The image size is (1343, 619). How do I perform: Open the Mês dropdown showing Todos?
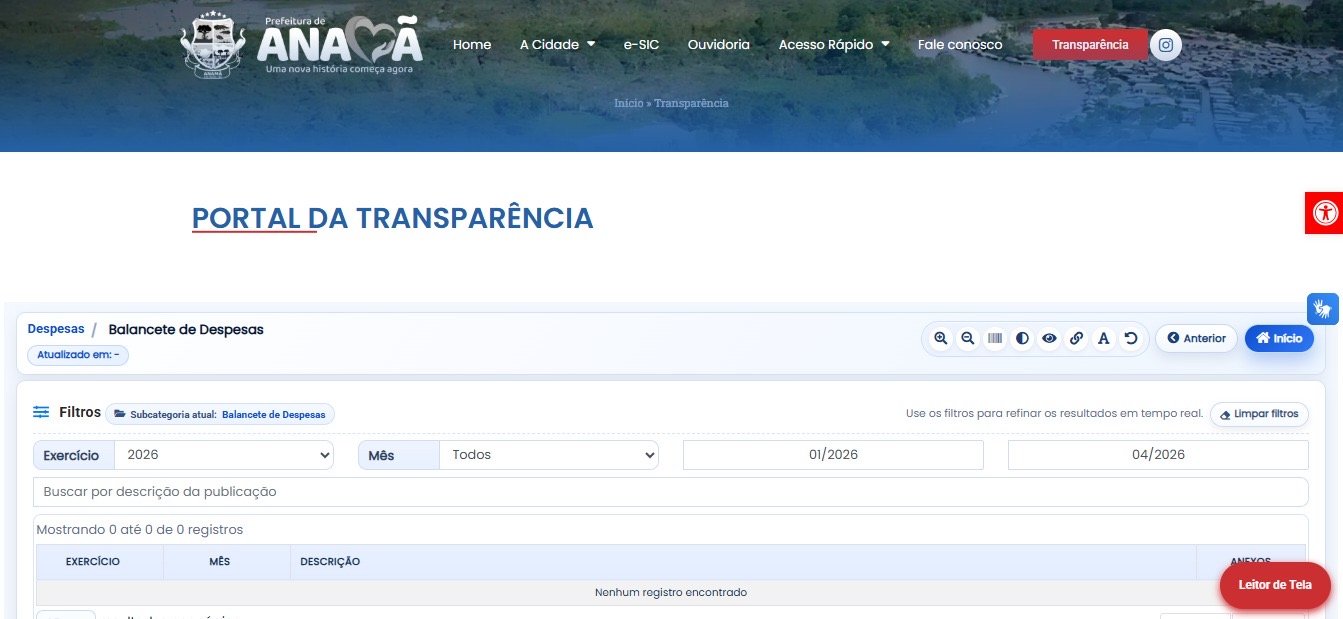548,455
